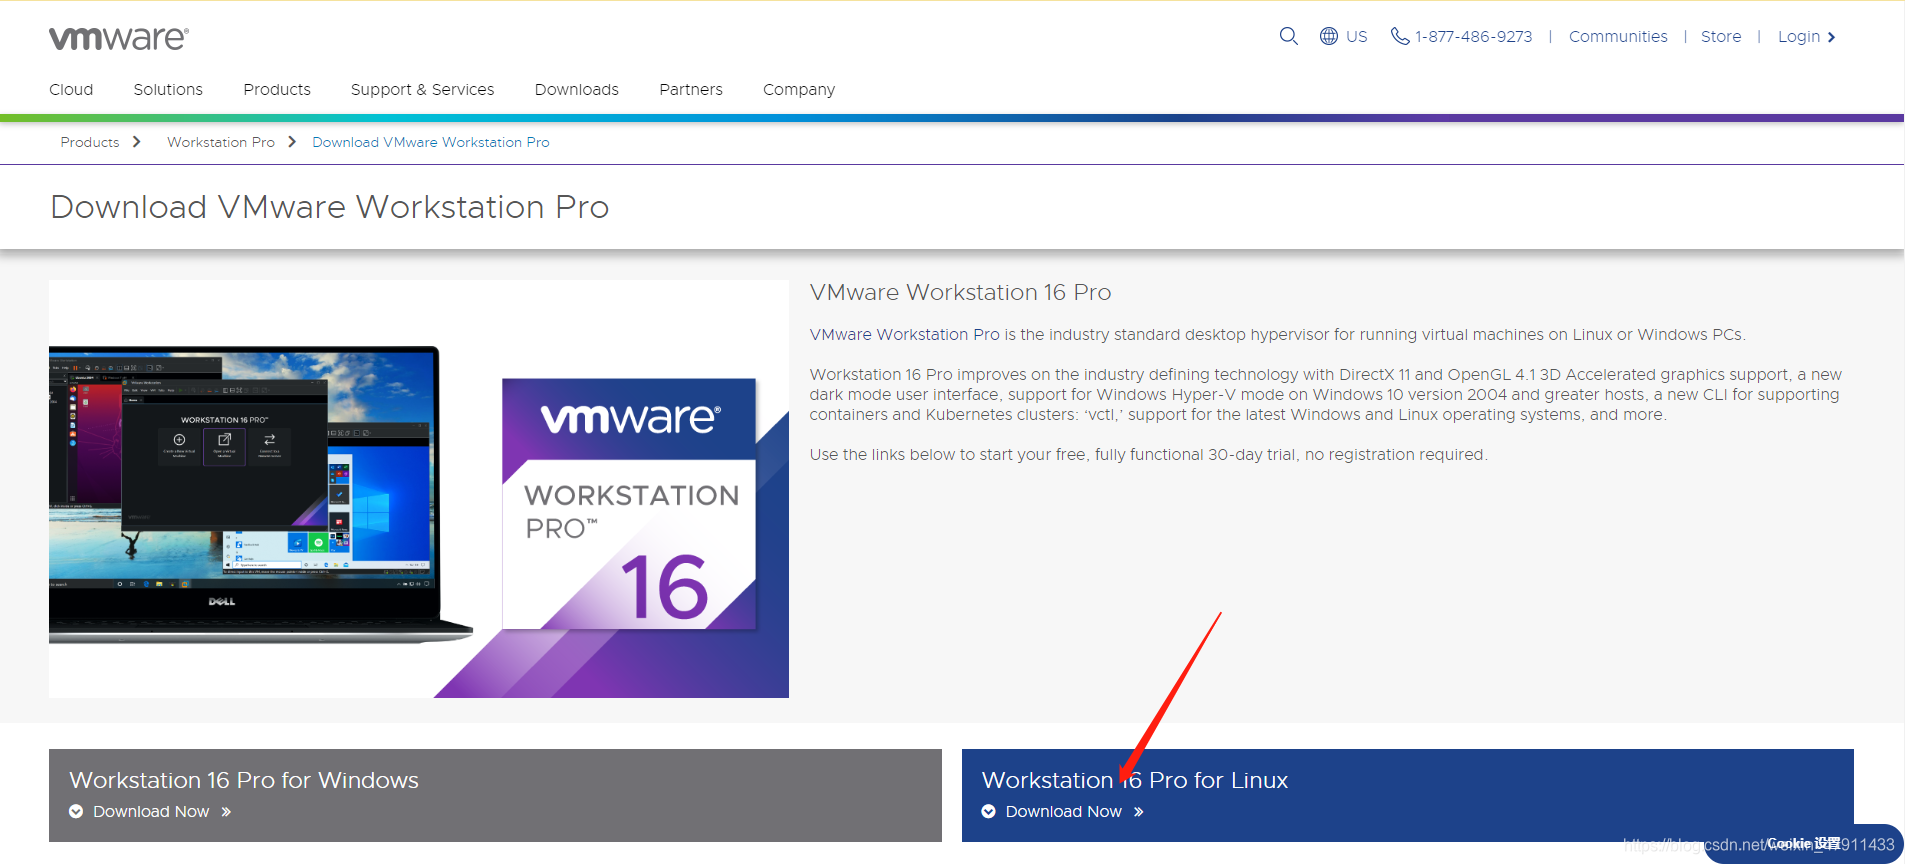Click double arrow after Windows Download Now
Image resolution: width=1905 pixels, height=864 pixels.
pos(226,812)
